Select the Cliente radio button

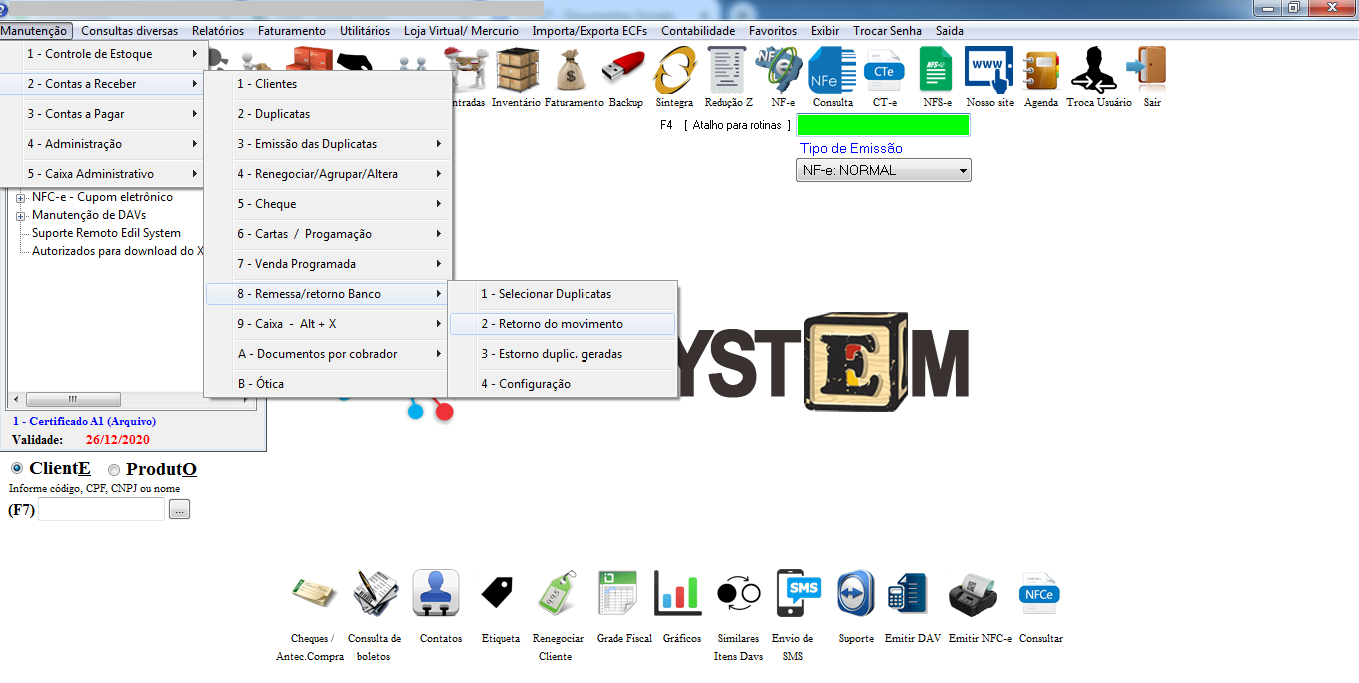pyautogui.click(x=17, y=469)
